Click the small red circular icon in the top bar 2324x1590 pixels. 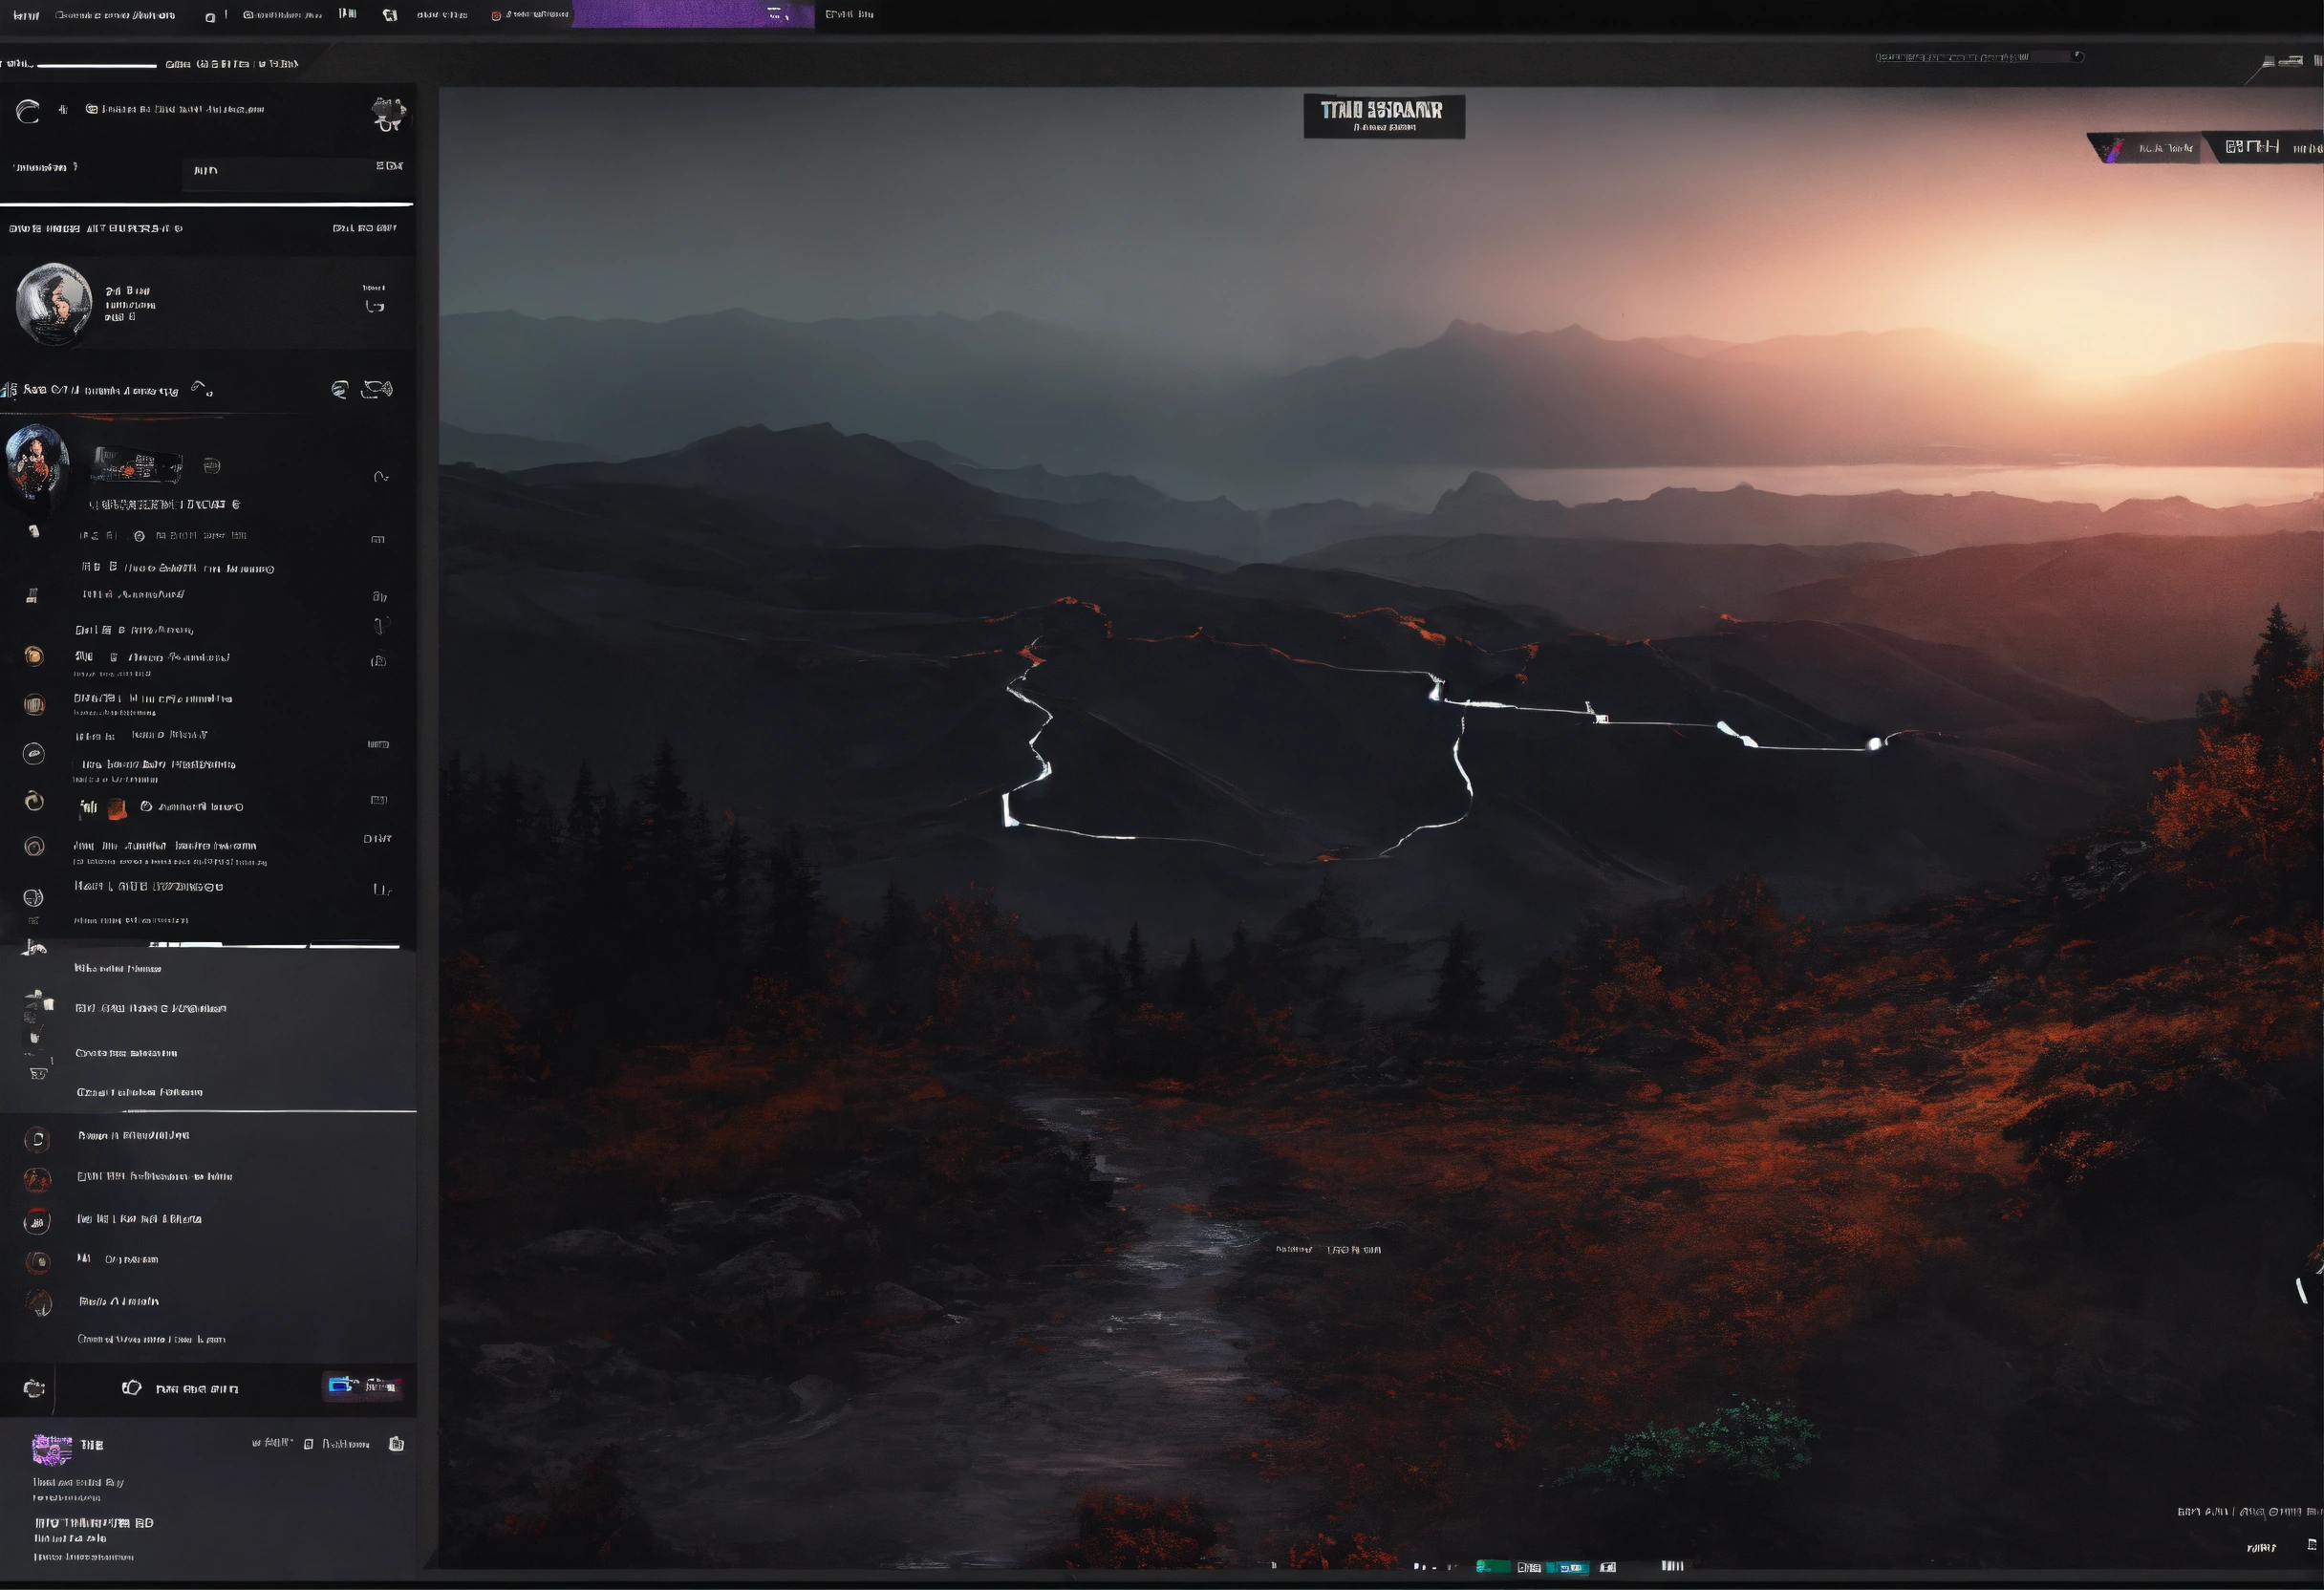click(496, 15)
